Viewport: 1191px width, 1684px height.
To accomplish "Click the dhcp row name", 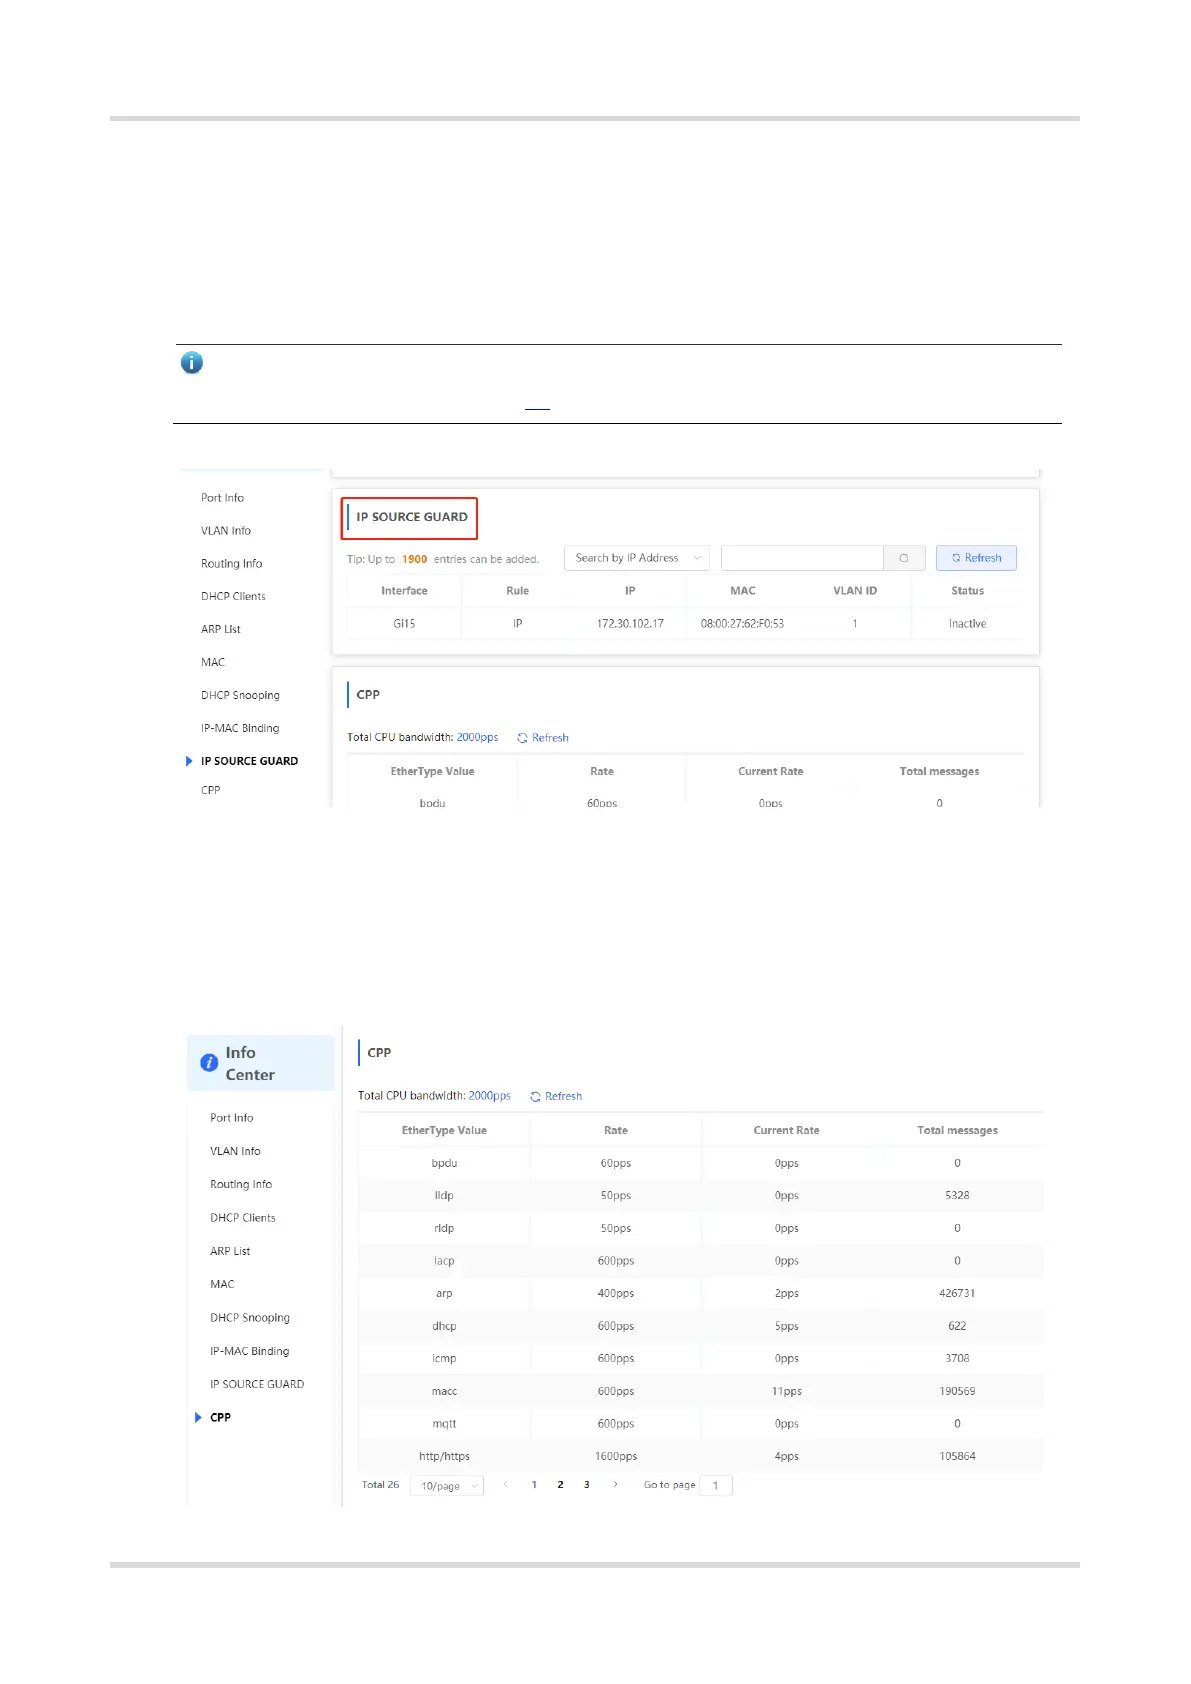I will (x=444, y=1327).
